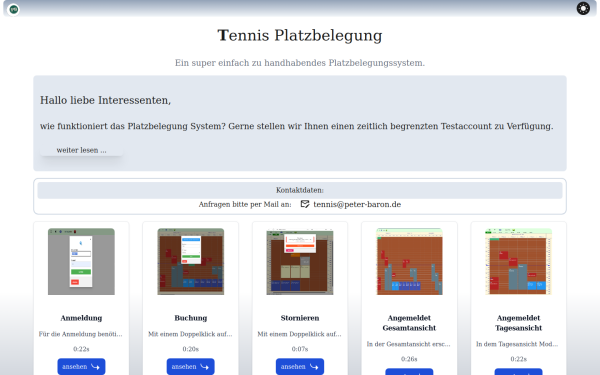This screenshot has height=375, width=600.
Task: Click the 'Tennis Platzbelegung' page heading
Action: pos(300,36)
